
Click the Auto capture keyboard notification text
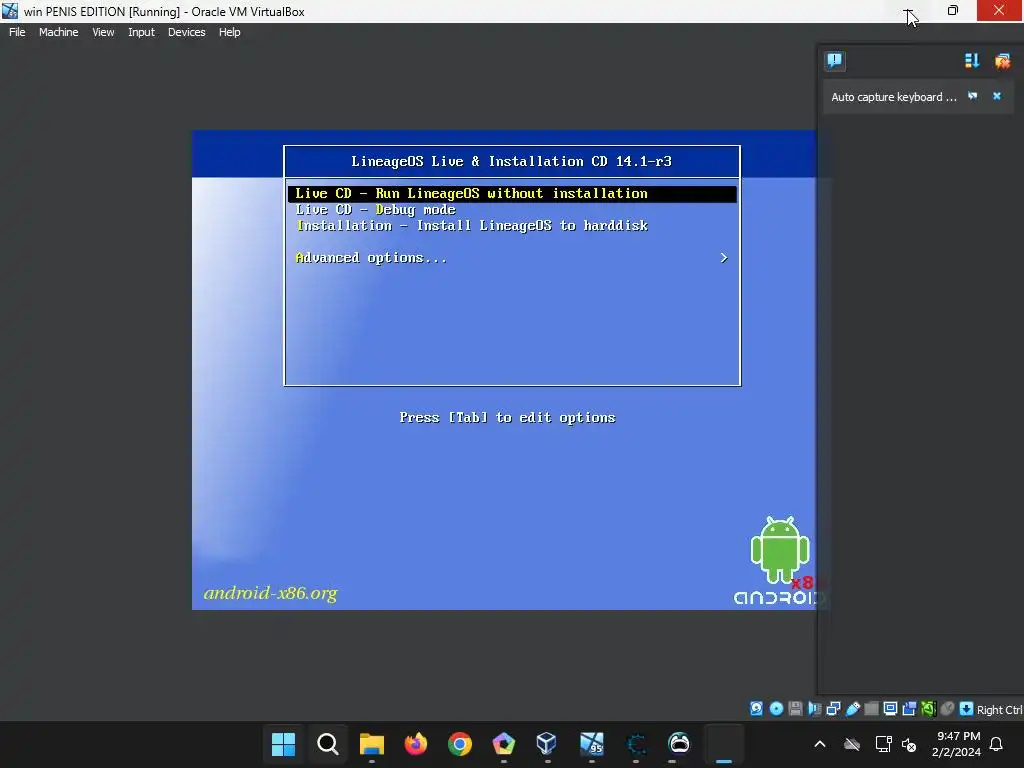[x=893, y=97]
